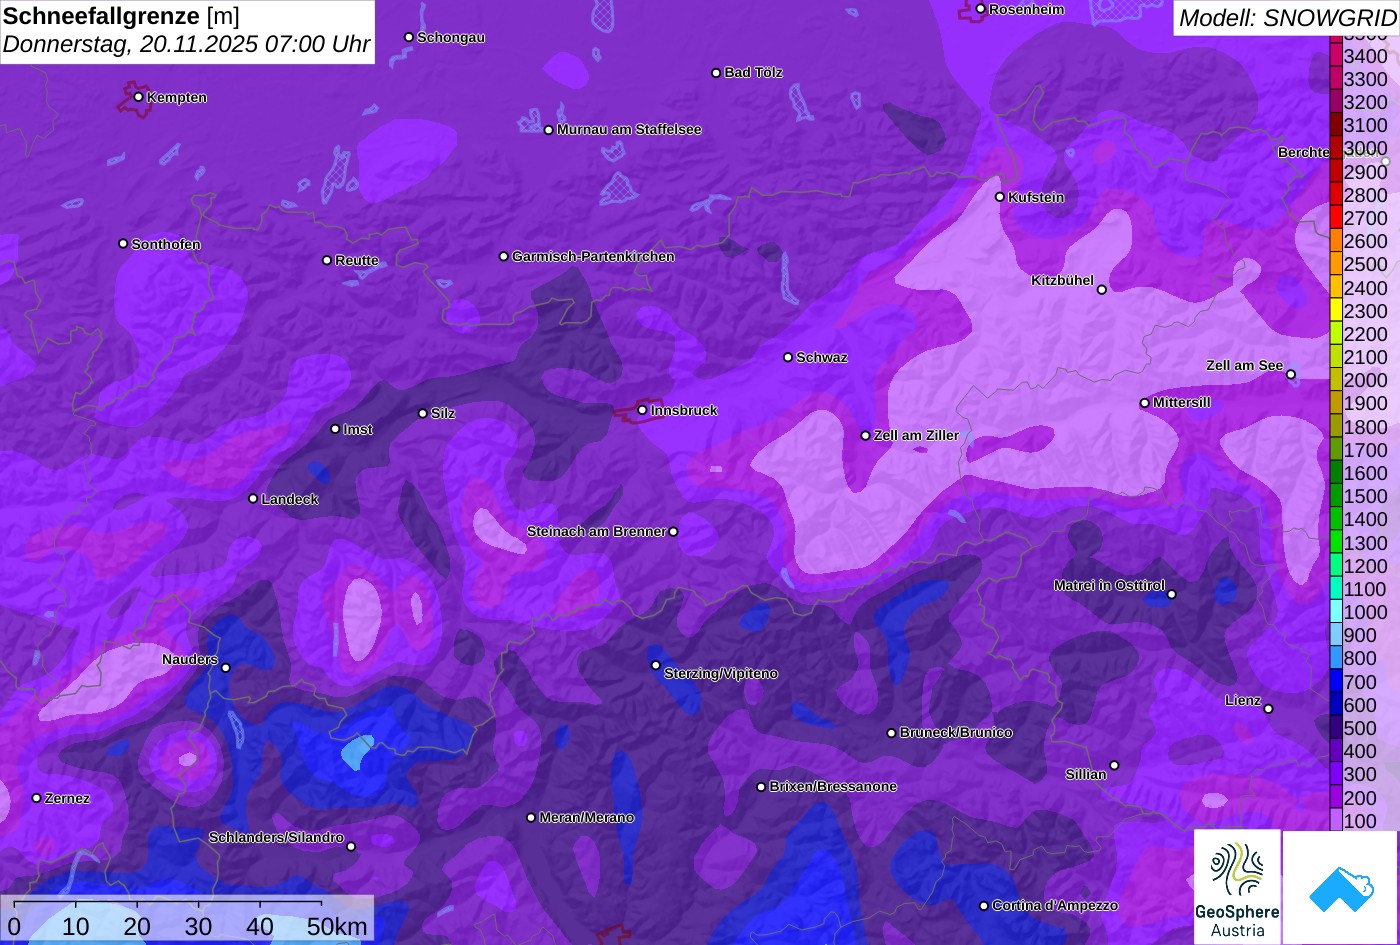Select the Sonthofen label
This screenshot has width=1400, height=945.
166,244
